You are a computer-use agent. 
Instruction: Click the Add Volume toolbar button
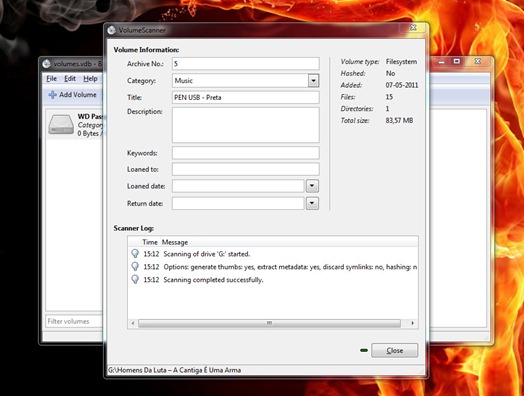tap(73, 95)
